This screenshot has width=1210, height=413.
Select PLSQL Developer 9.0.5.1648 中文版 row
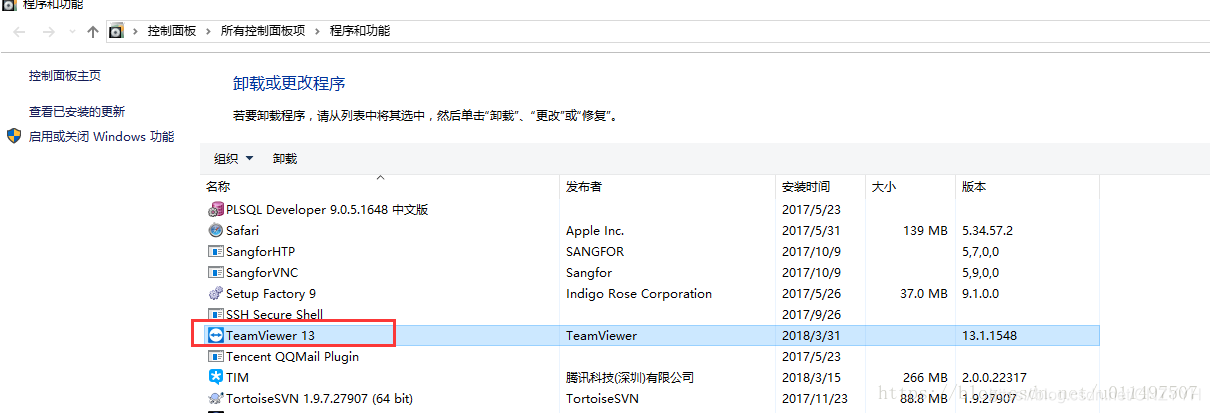click(650, 210)
